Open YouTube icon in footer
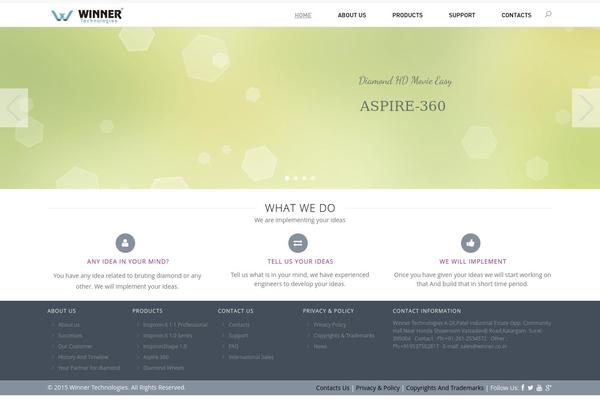 539,388
